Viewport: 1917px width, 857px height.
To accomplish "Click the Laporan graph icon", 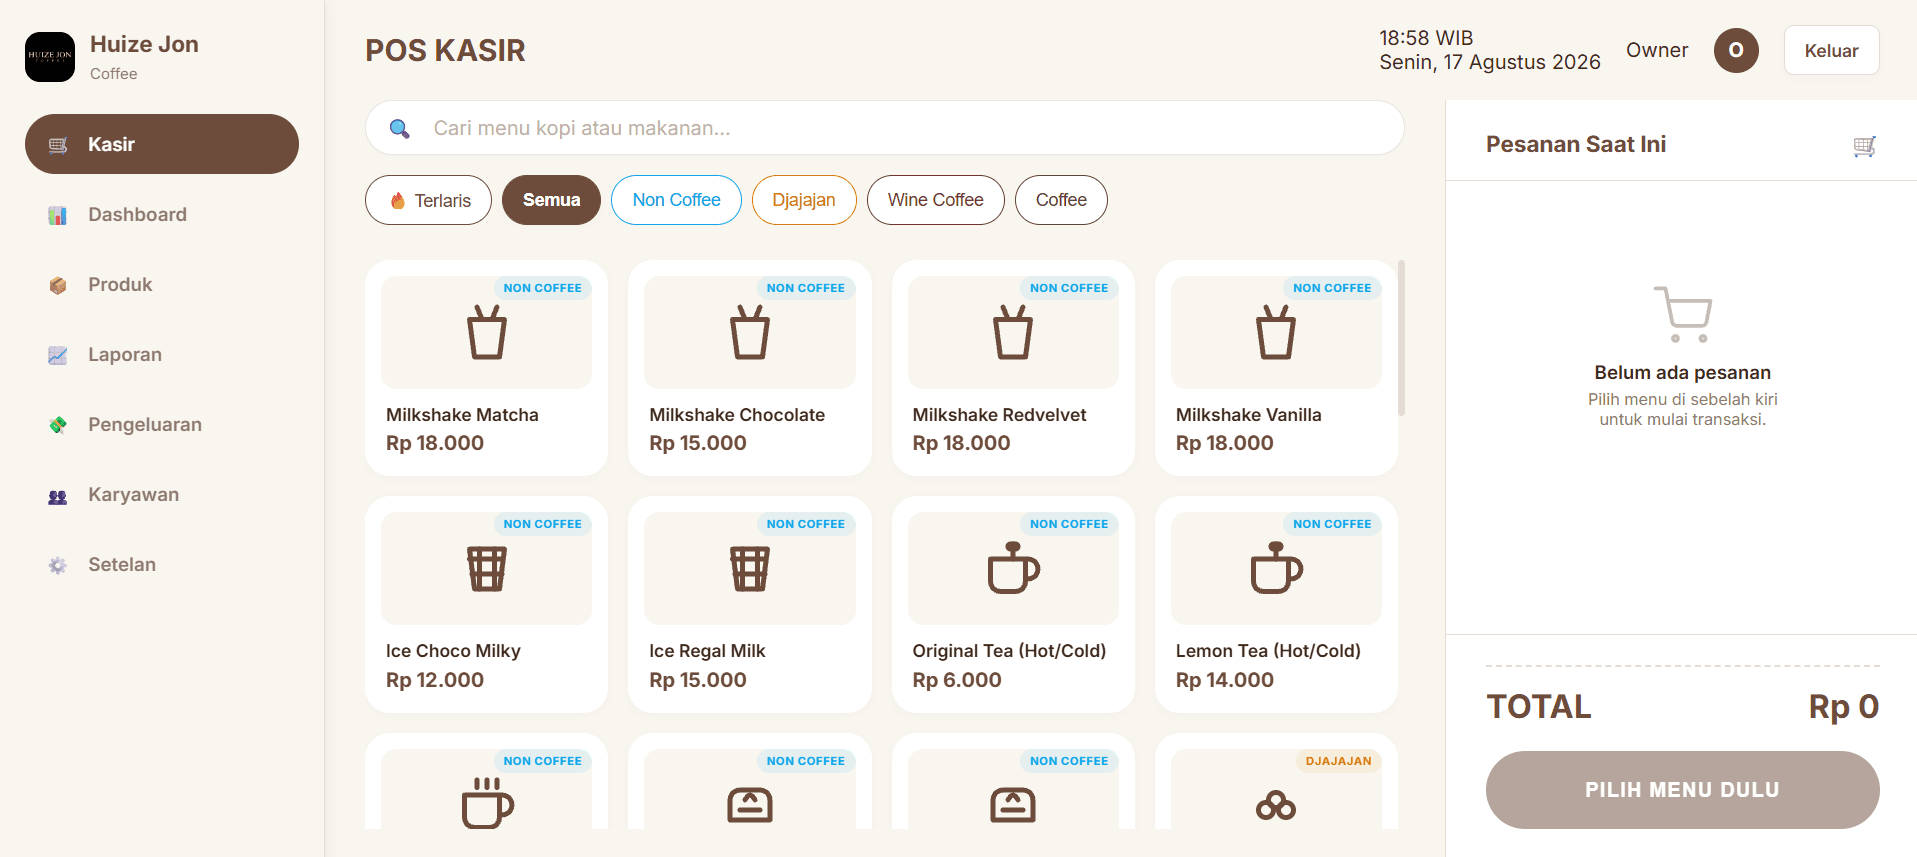I will [x=58, y=355].
